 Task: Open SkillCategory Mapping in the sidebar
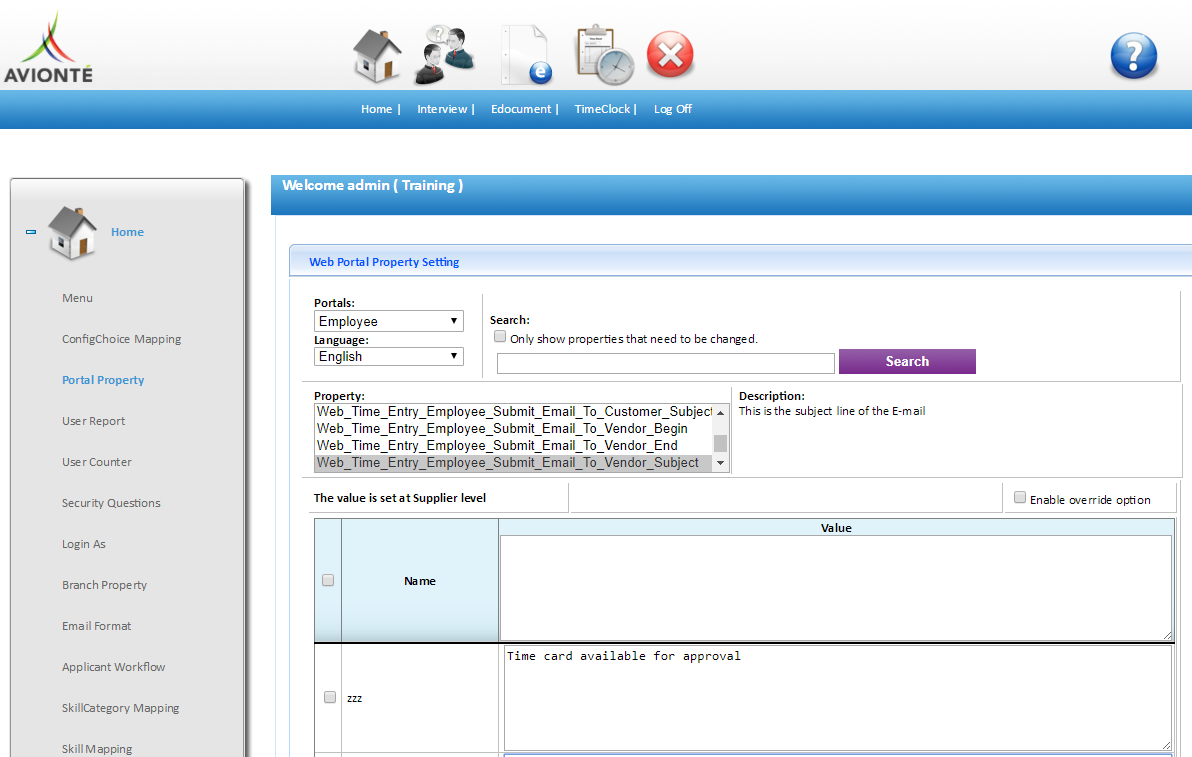pos(120,708)
